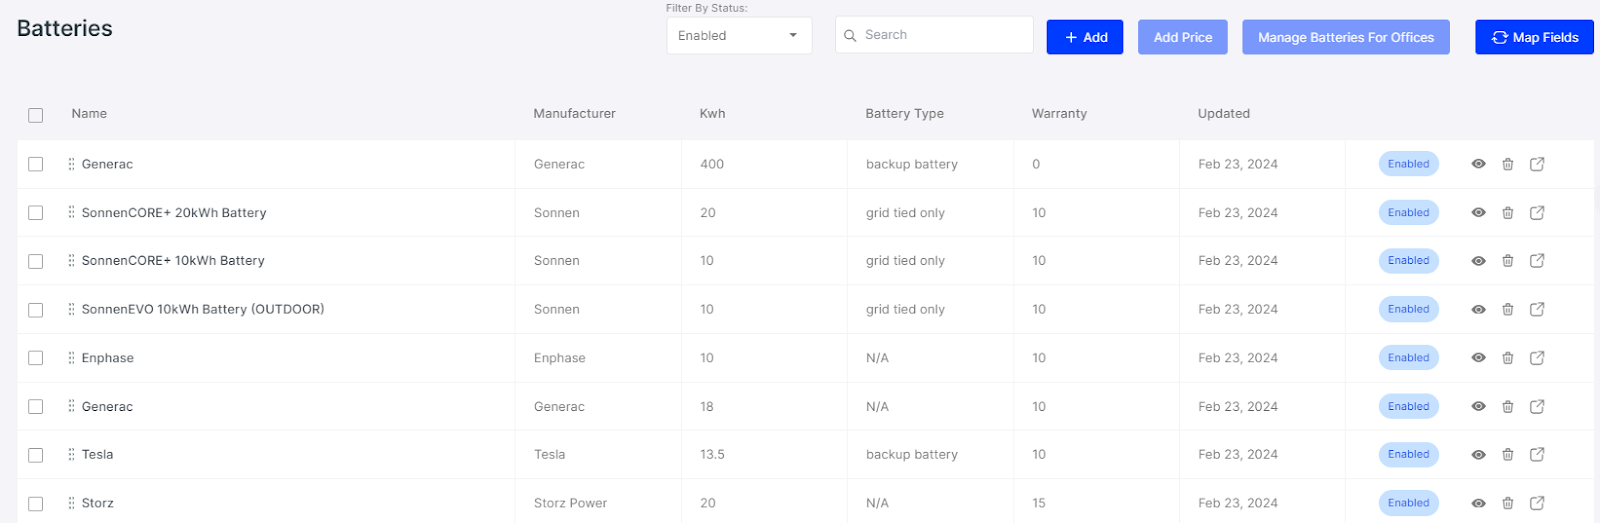Check the SonnenEVO 10kWh Battery (OUTDOOR) checkbox
The height and width of the screenshot is (523, 1600).
click(x=36, y=310)
